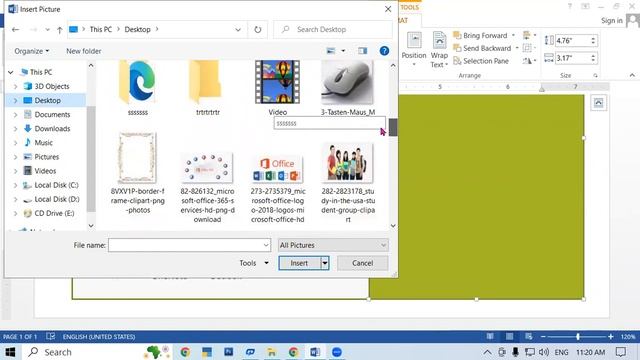The height and width of the screenshot is (360, 640).
Task: Open Selection Pane in Word
Action: point(481,61)
